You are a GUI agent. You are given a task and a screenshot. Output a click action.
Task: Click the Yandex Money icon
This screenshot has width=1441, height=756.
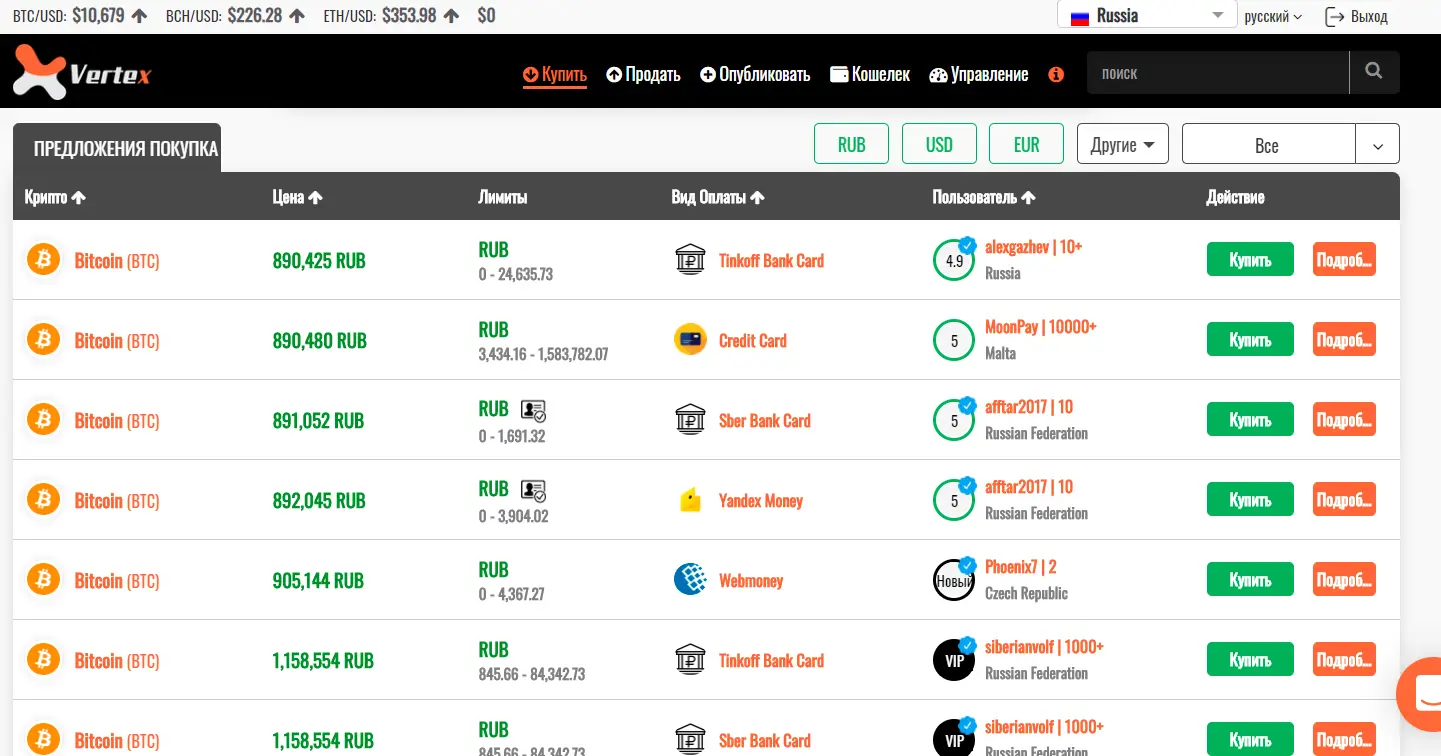(690, 500)
